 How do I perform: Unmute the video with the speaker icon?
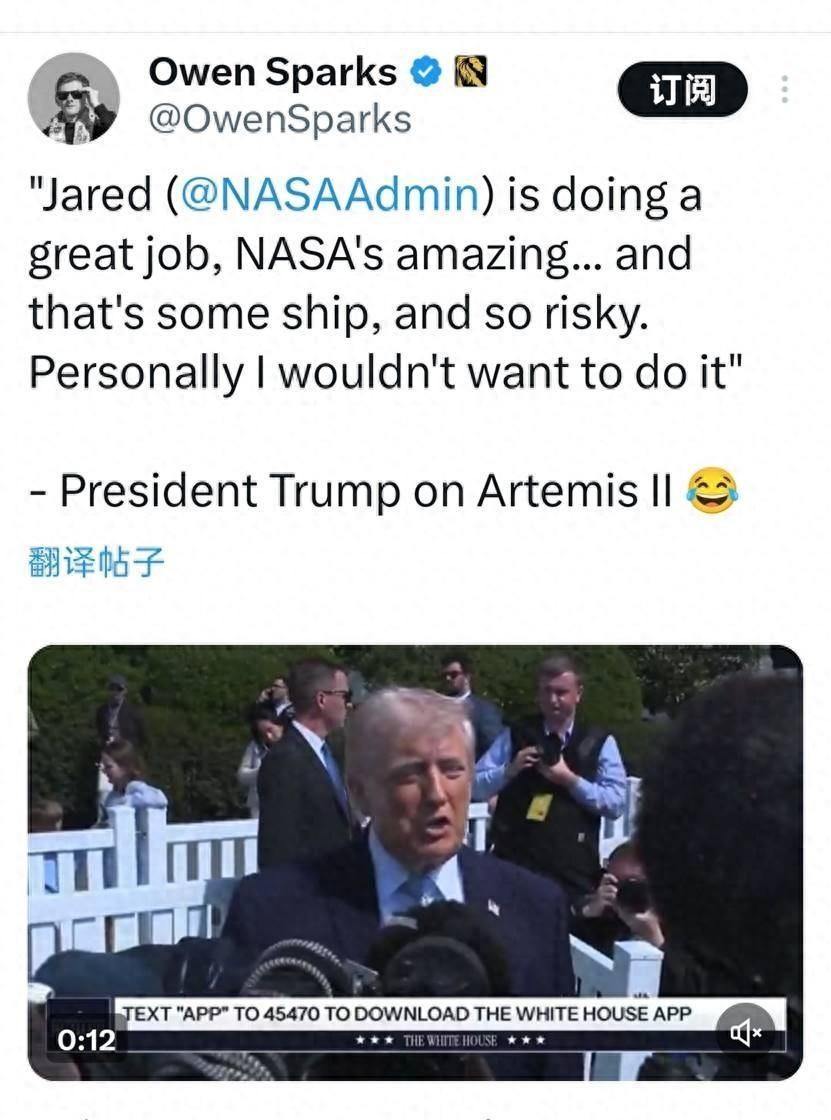pyautogui.click(x=745, y=1032)
